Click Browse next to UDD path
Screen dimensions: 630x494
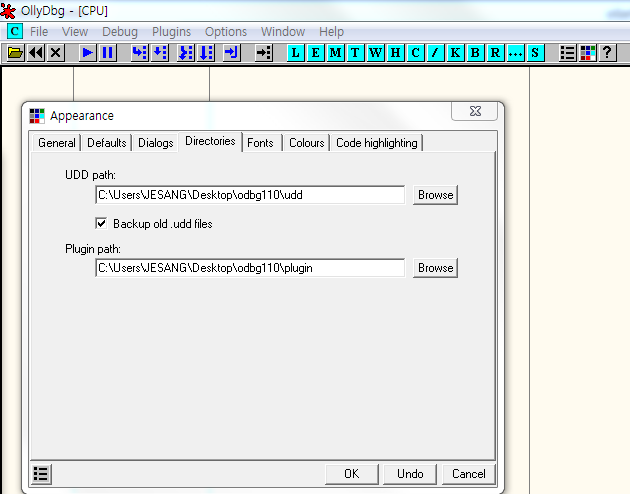click(436, 195)
